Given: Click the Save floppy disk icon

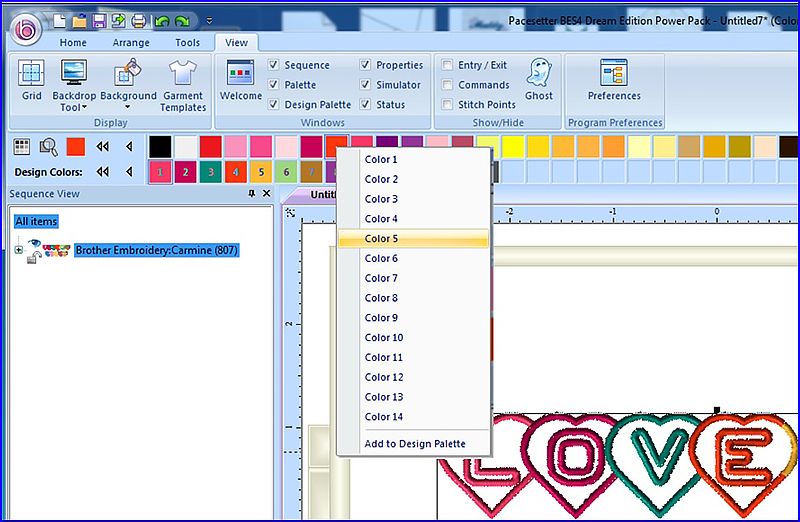Looking at the screenshot, I should (x=99, y=19).
